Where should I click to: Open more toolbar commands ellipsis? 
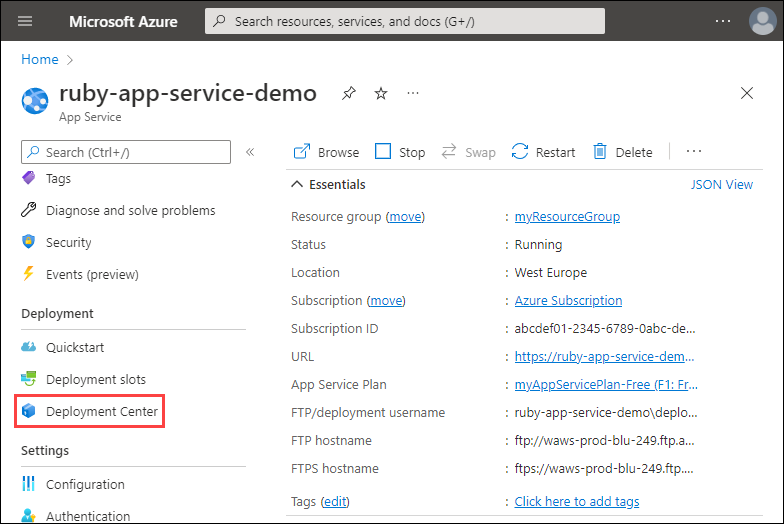tap(694, 152)
